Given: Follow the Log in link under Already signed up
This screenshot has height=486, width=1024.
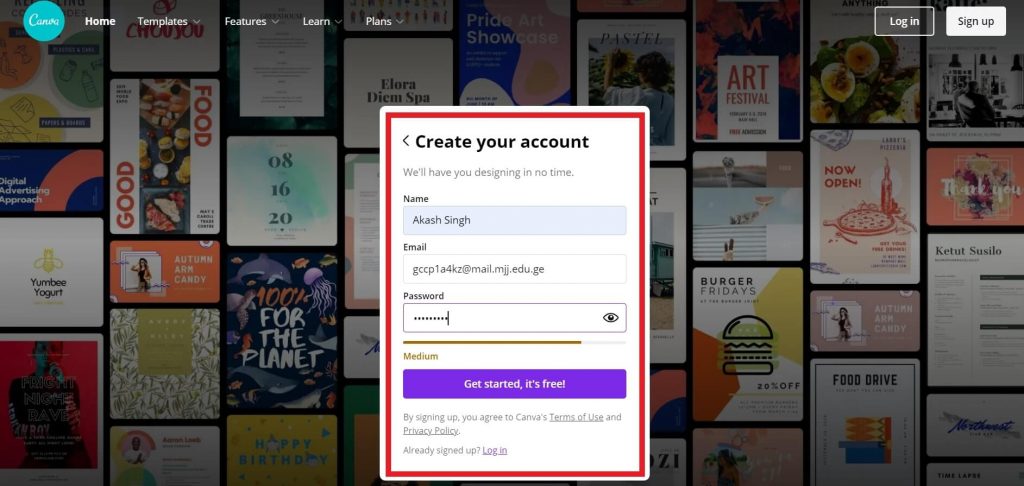Looking at the screenshot, I should 494,450.
